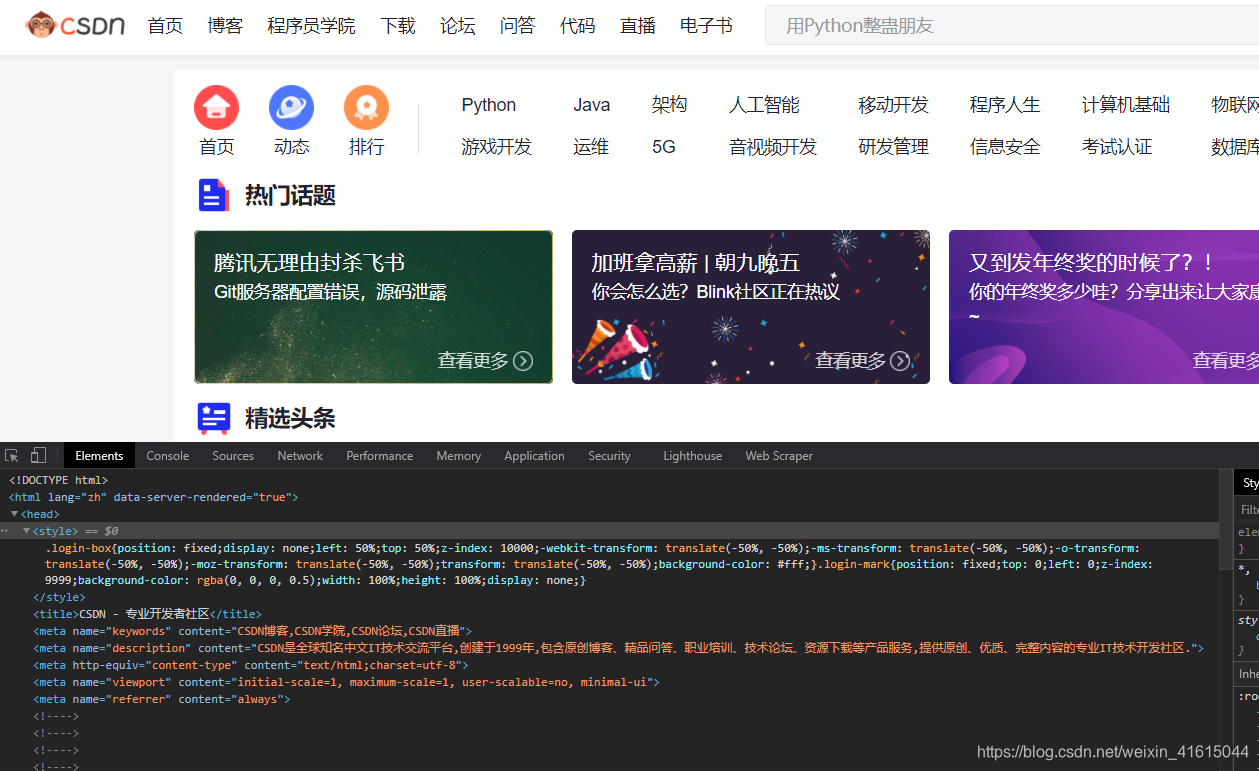Collapse the head tag in DOM tree
1259x771 pixels.
[x=14, y=514]
